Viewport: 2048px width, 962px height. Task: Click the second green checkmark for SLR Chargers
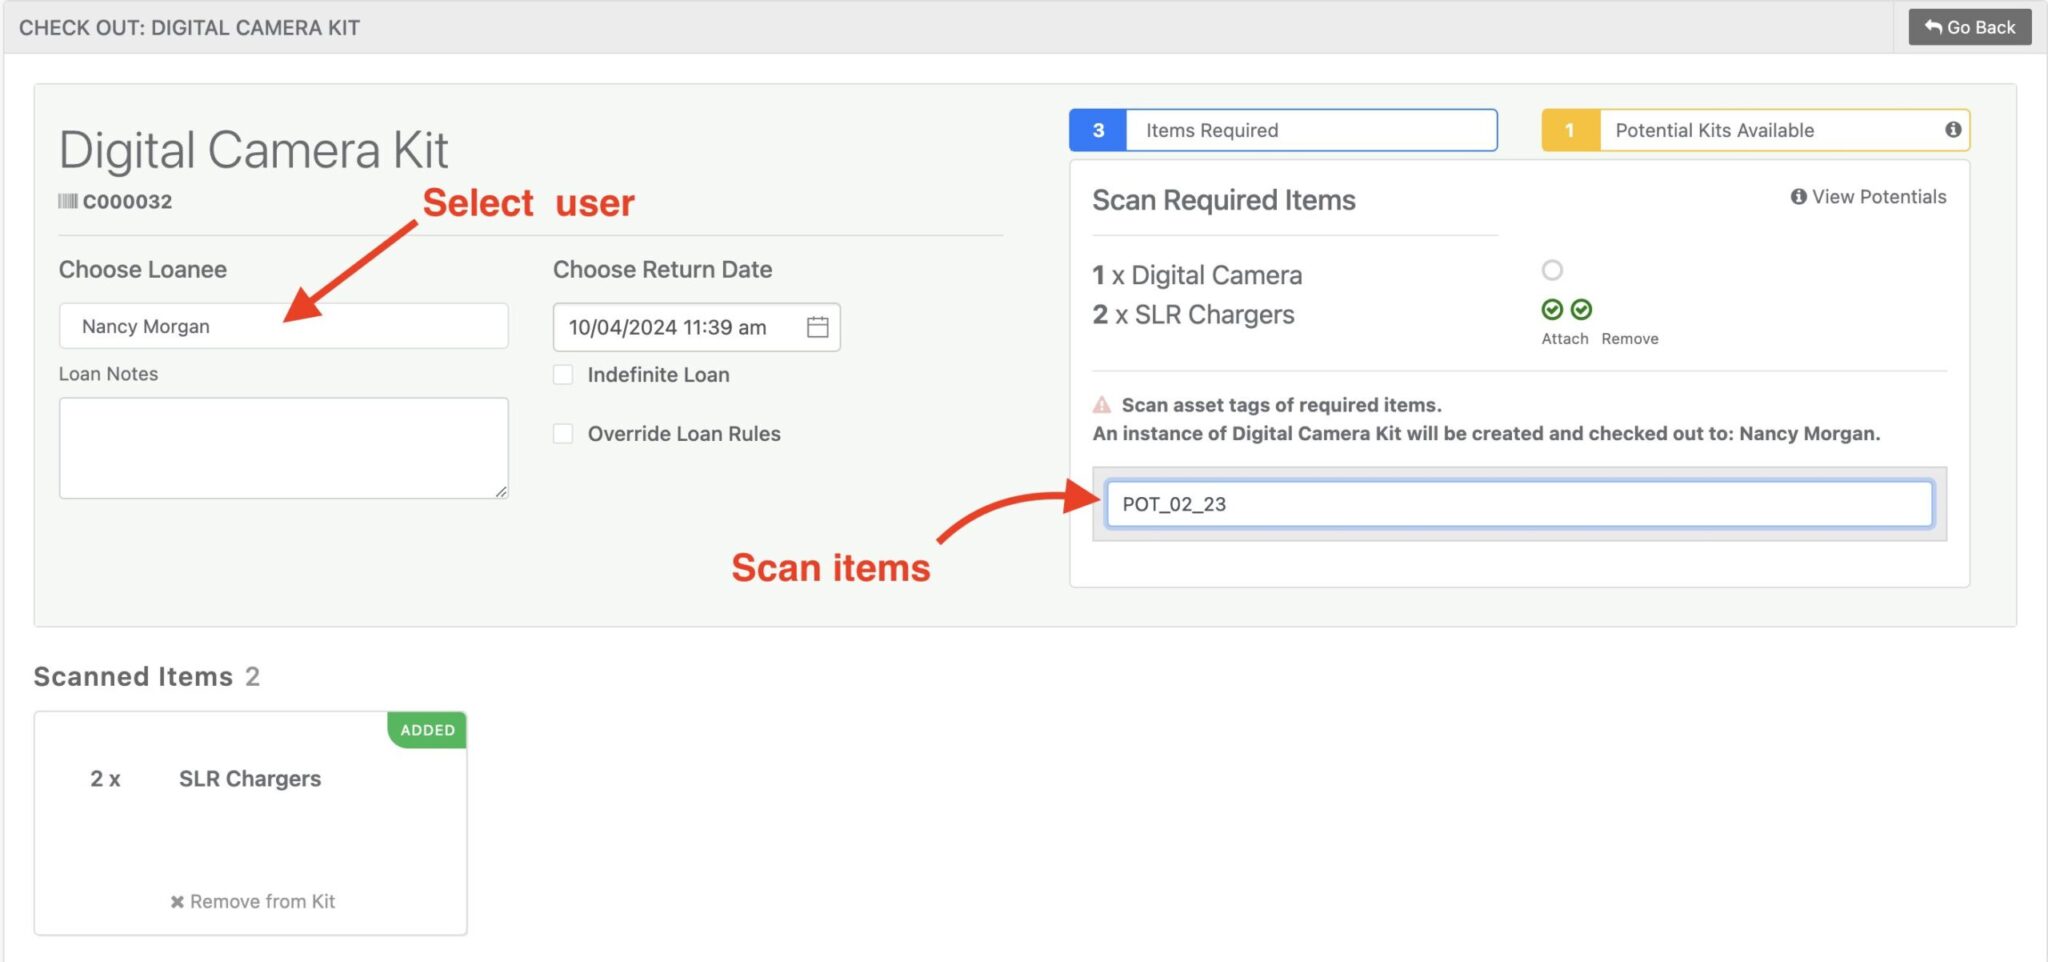(x=1581, y=310)
